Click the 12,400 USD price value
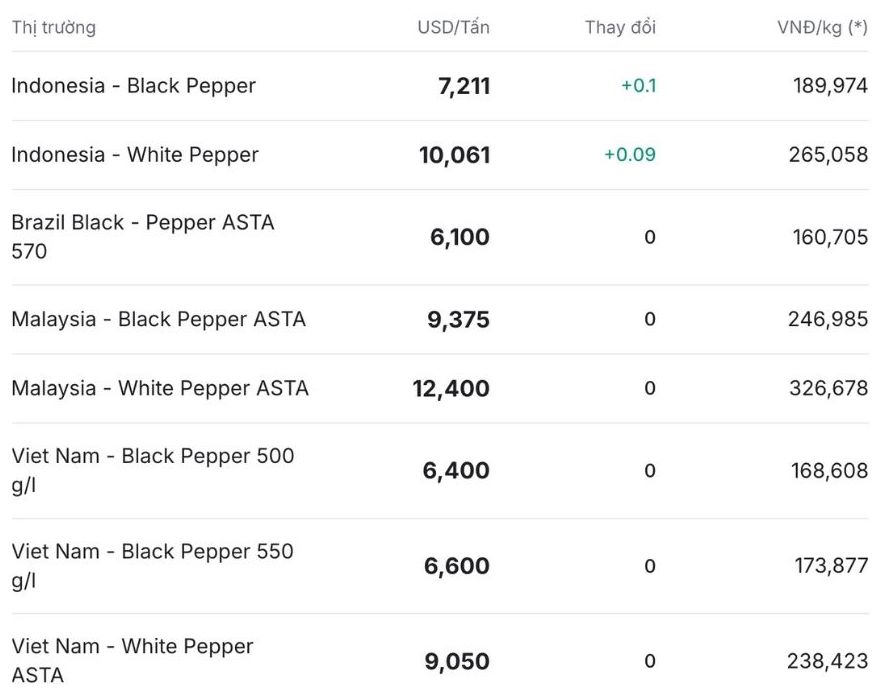878x690 pixels. [x=451, y=388]
